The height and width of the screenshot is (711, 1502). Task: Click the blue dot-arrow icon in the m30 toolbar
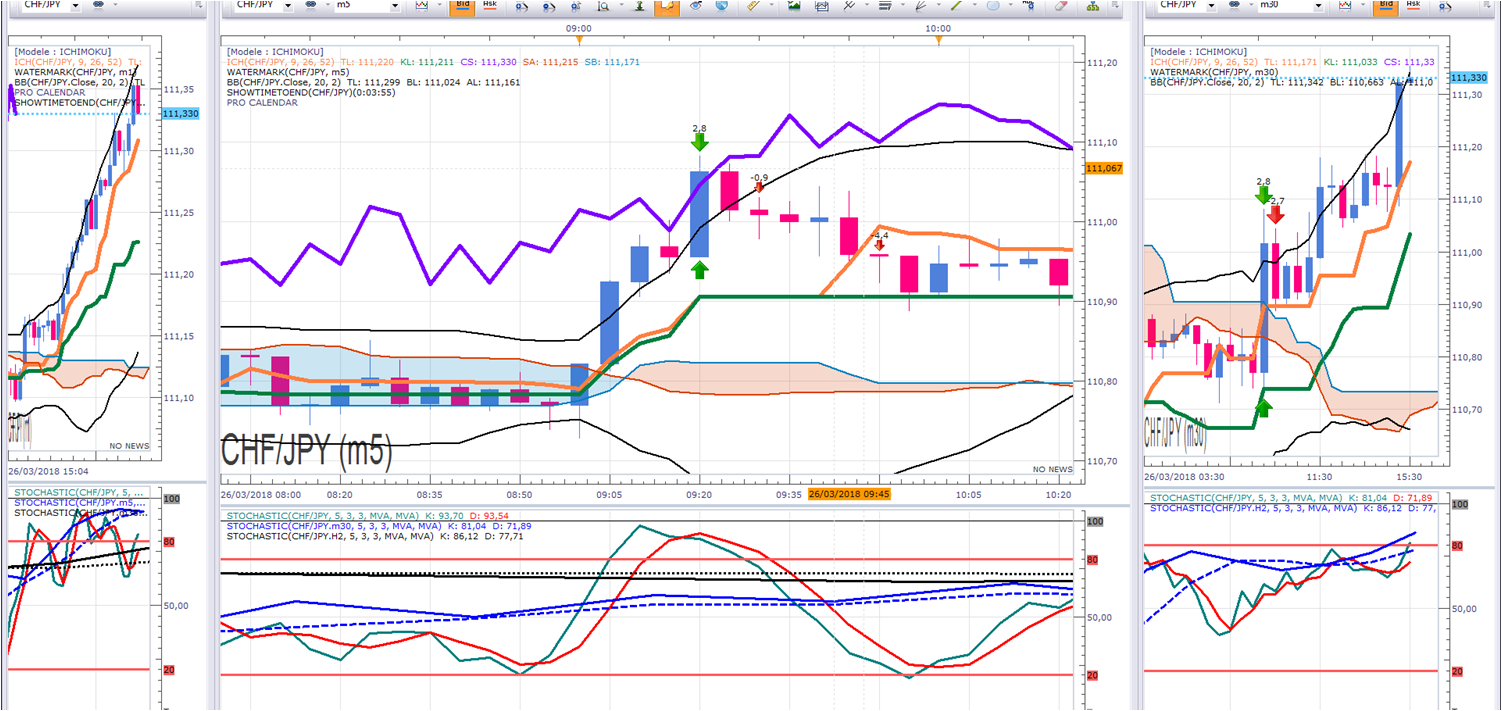coord(1445,6)
